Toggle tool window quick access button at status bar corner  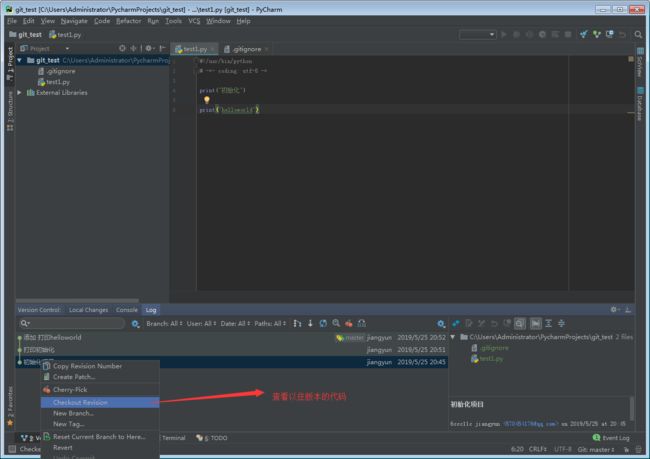pos(12,449)
